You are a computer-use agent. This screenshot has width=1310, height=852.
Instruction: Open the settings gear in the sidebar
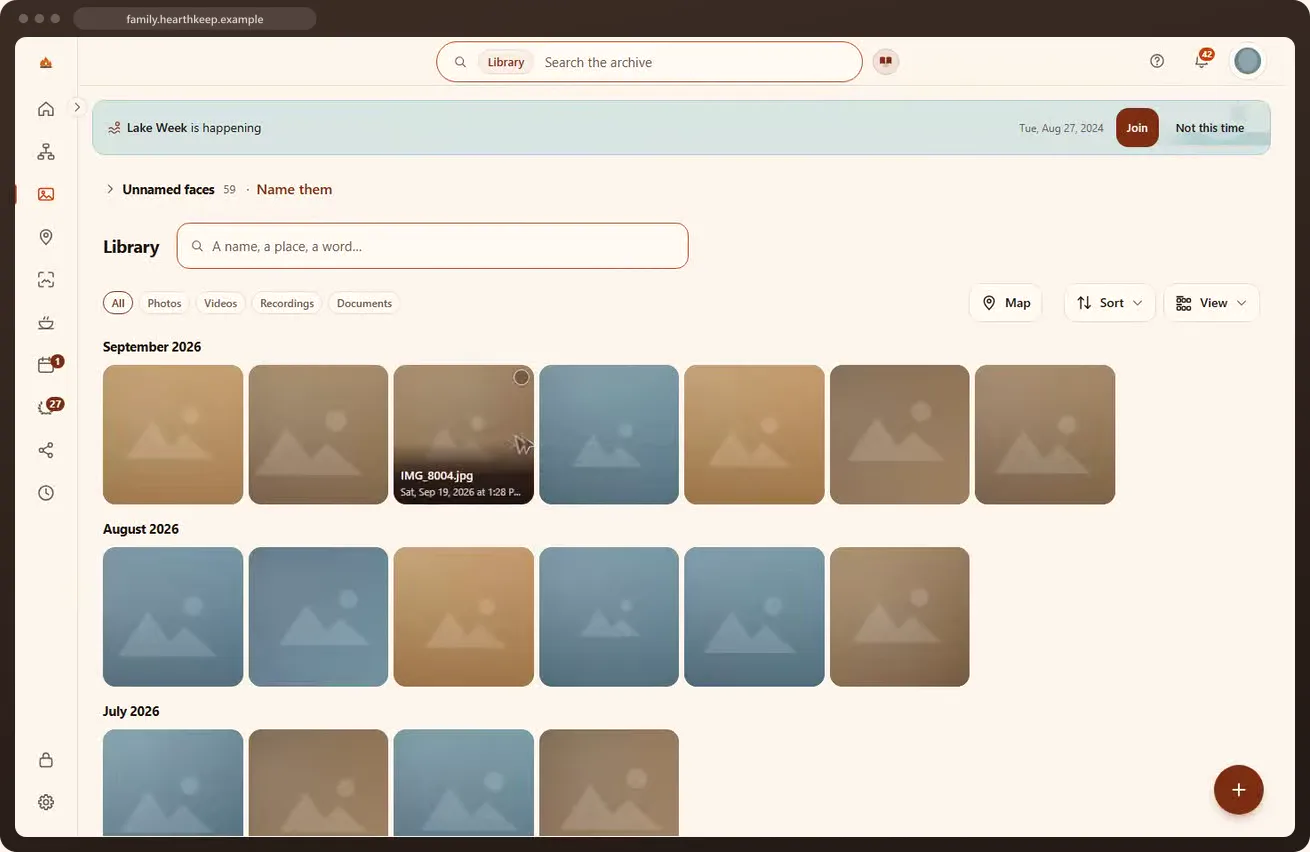pyautogui.click(x=46, y=802)
